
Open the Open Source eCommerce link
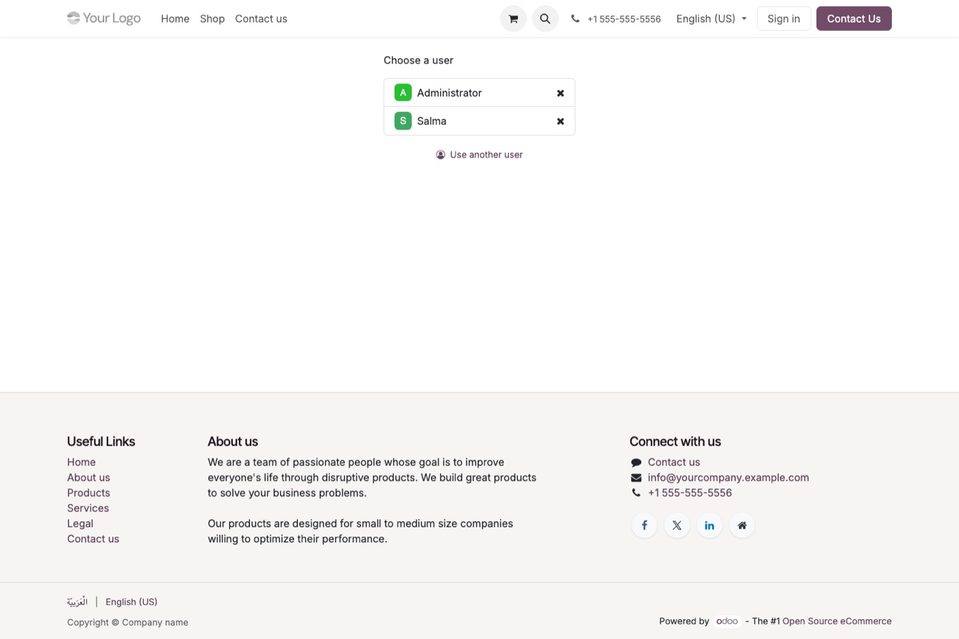[837, 621]
